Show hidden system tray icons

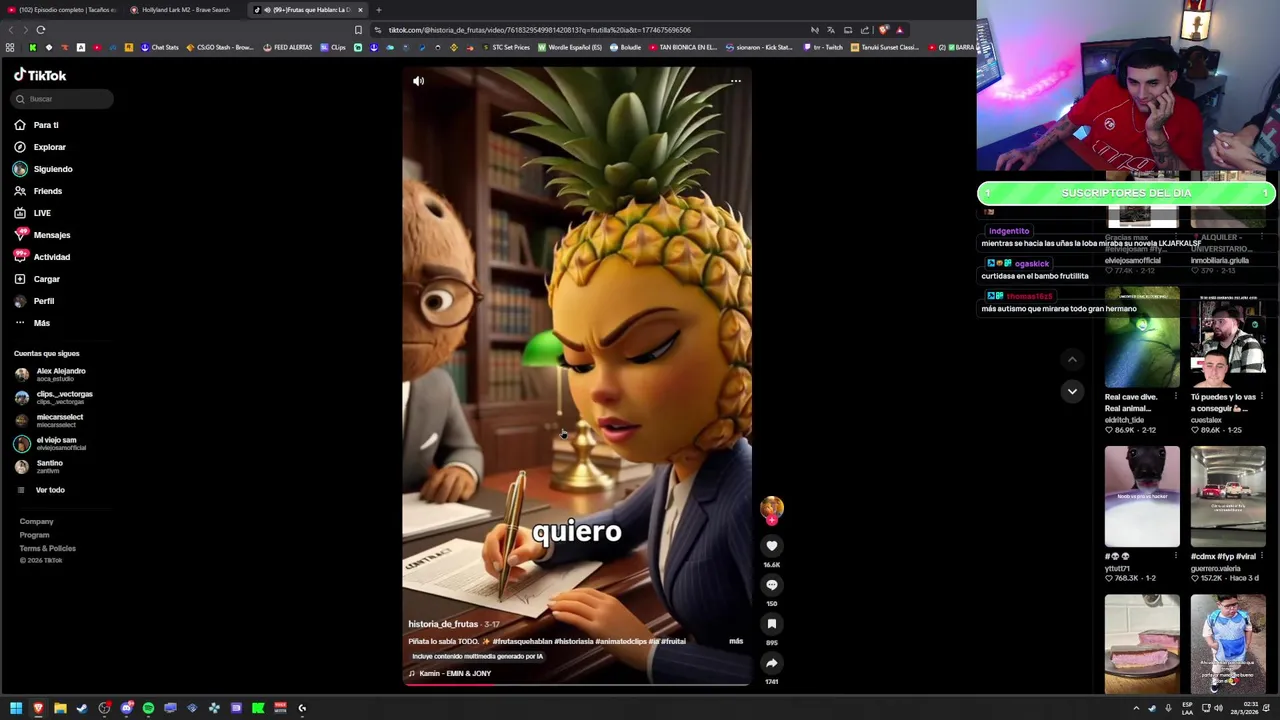coord(1136,708)
